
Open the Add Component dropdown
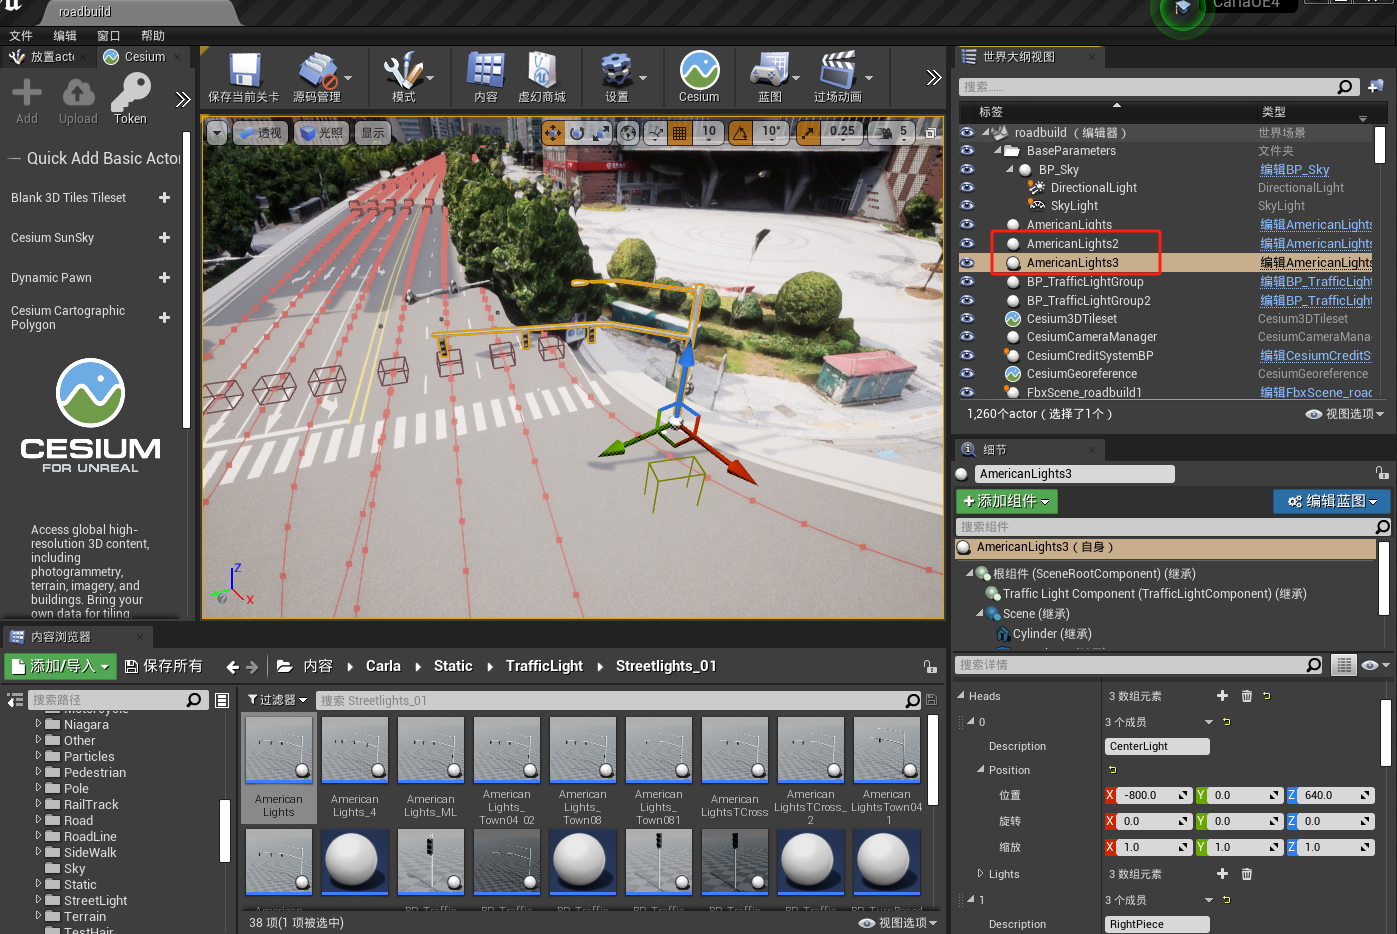1006,501
